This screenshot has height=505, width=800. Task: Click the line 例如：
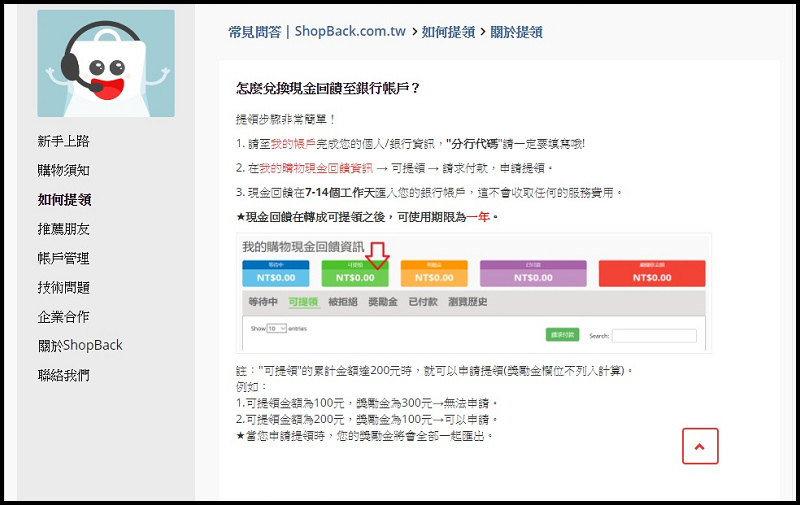[x=252, y=387]
